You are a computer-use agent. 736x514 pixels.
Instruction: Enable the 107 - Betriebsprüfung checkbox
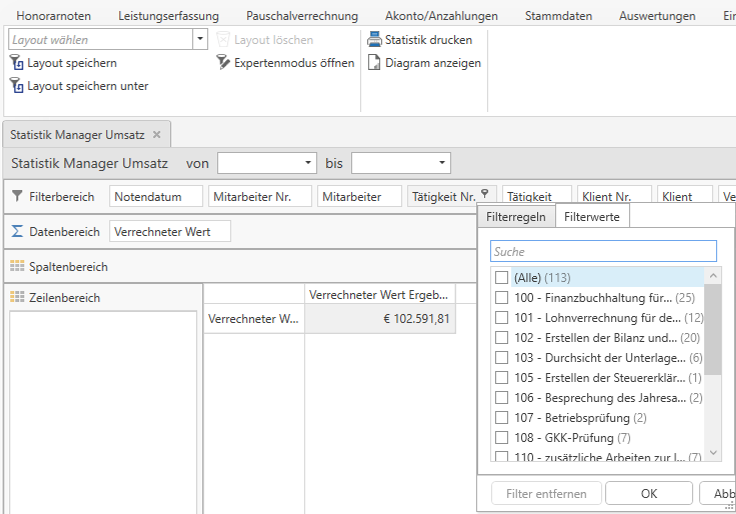502,417
